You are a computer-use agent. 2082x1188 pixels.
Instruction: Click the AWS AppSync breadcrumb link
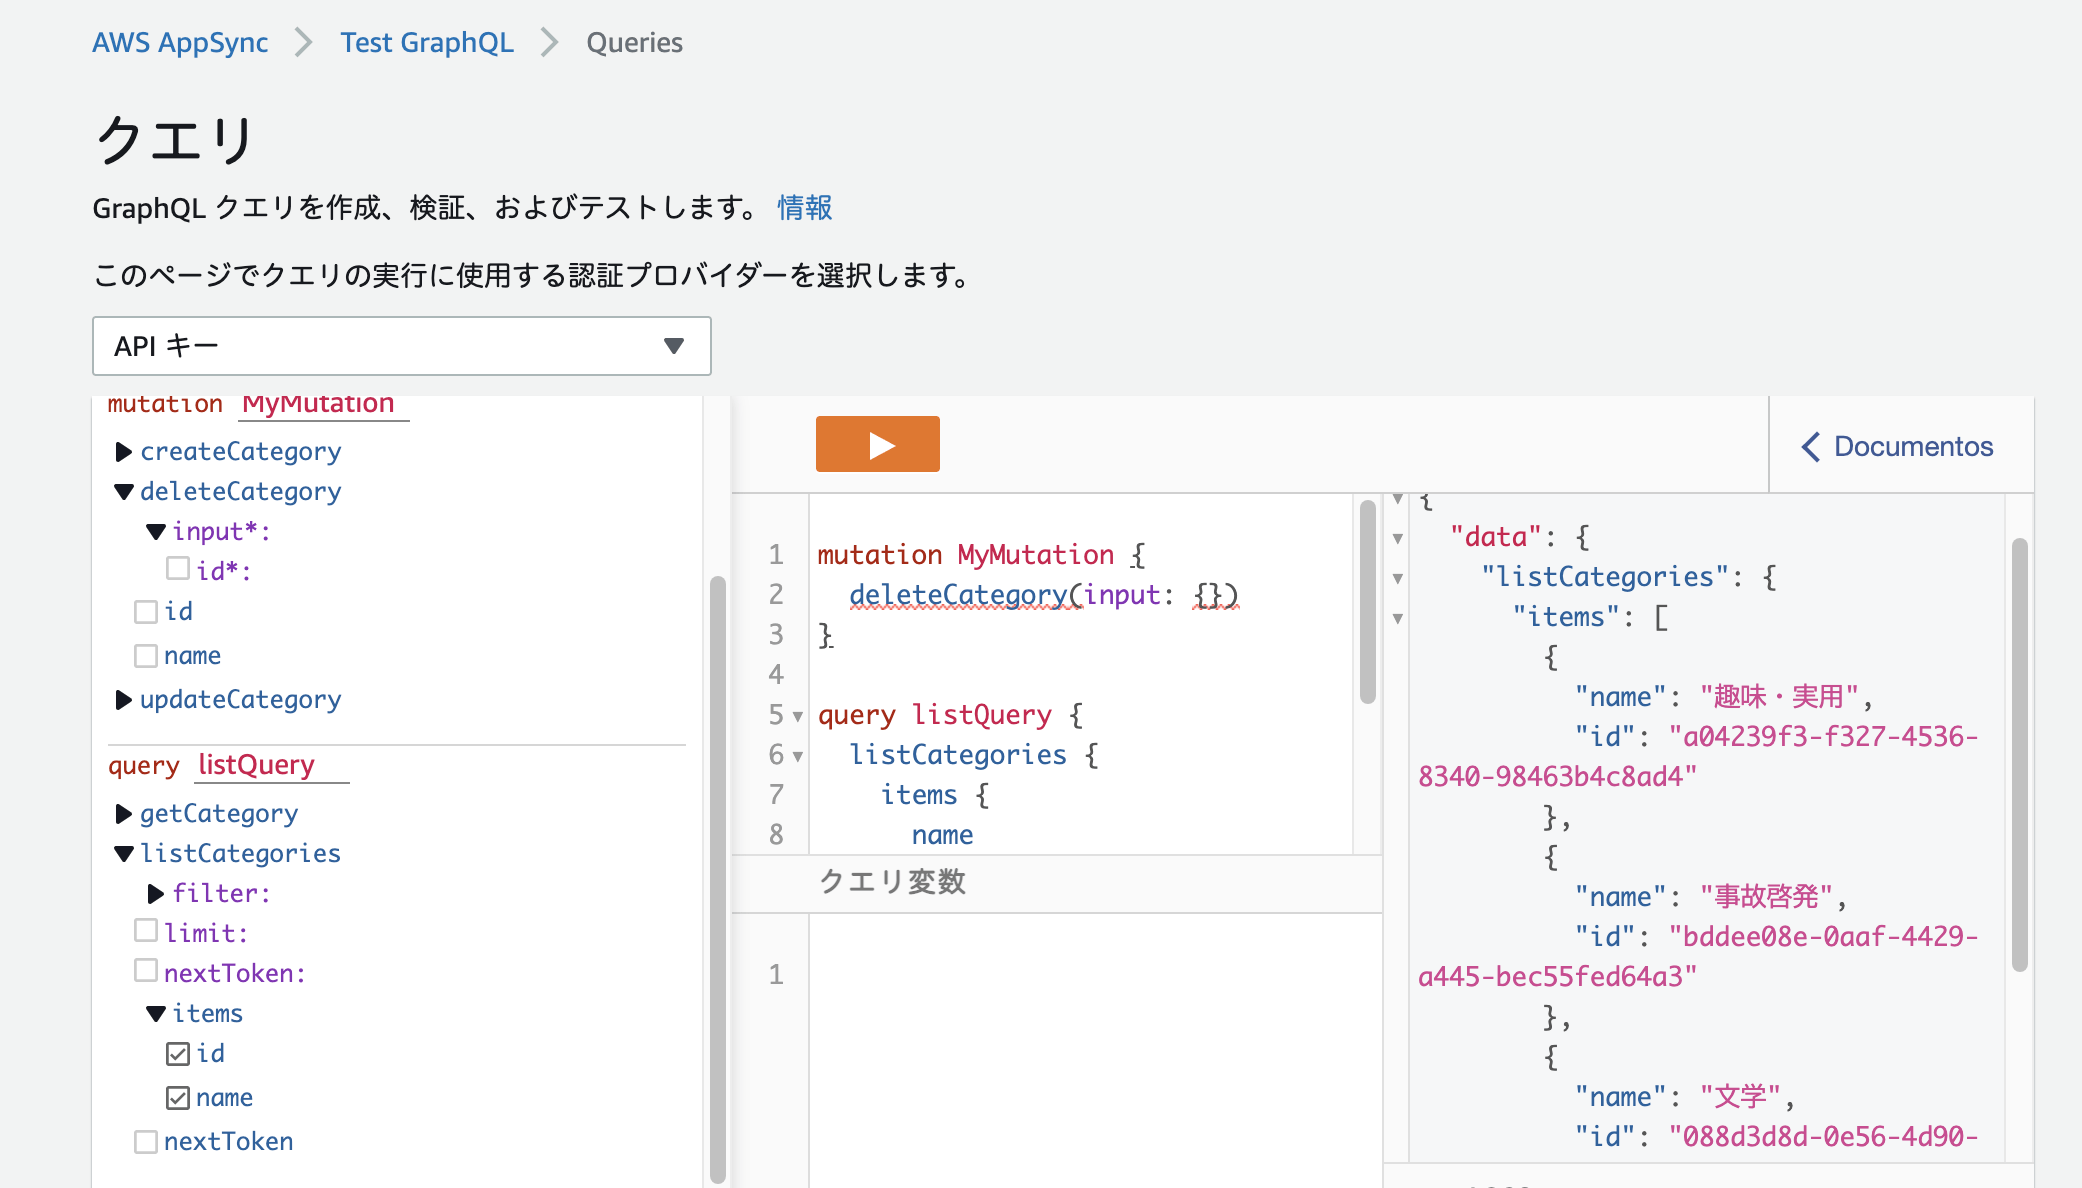[180, 43]
